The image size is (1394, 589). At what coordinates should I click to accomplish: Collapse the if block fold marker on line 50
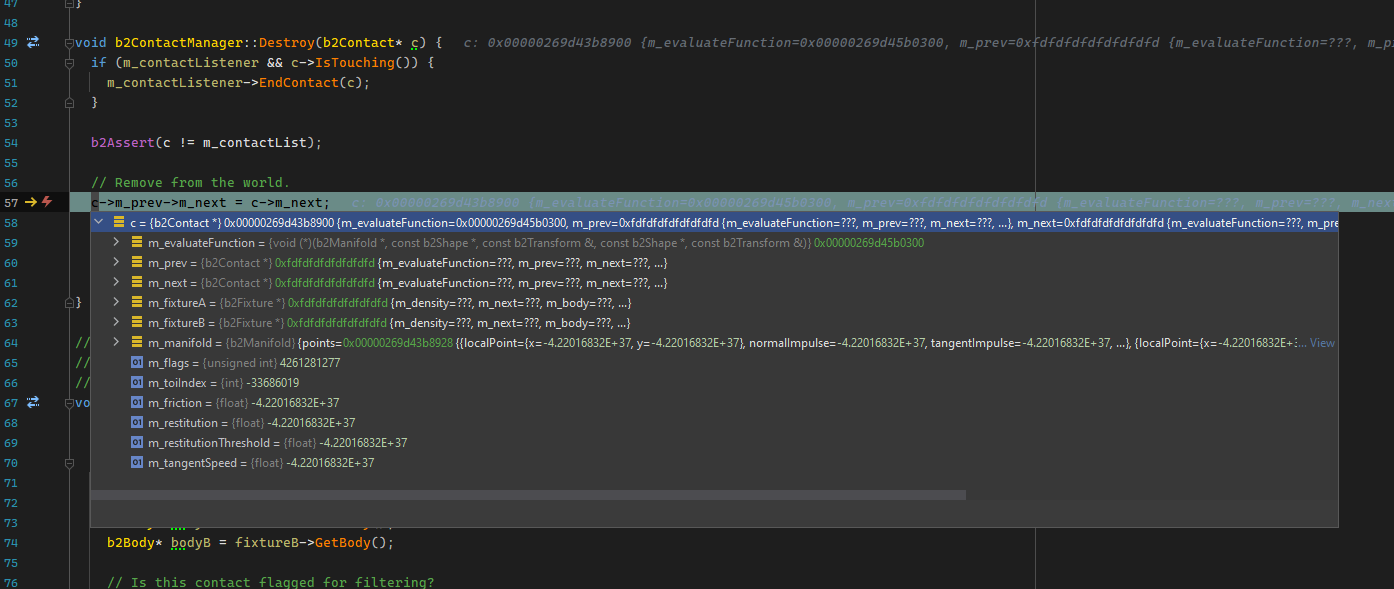(x=70, y=62)
